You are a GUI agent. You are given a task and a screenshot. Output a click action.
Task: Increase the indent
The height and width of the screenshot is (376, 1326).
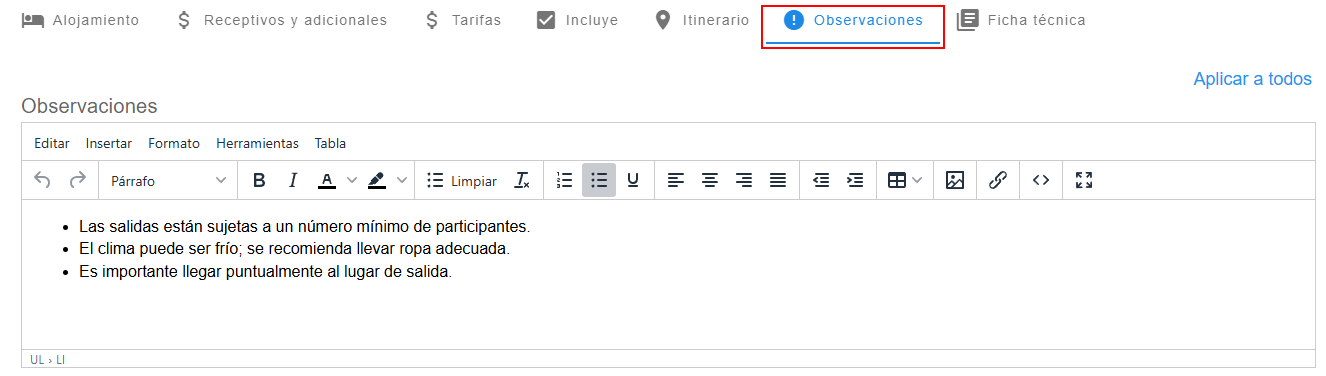click(855, 180)
